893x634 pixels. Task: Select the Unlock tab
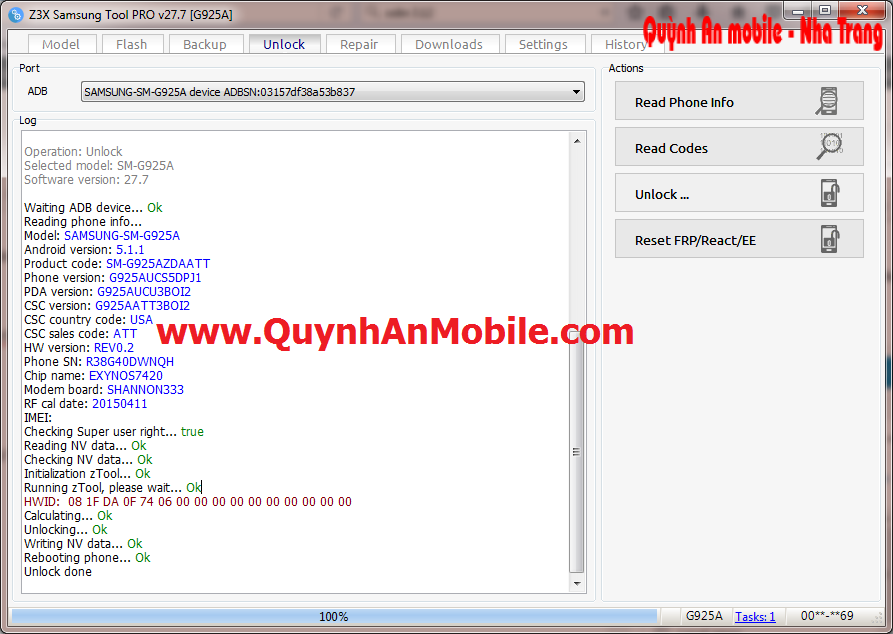(284, 44)
